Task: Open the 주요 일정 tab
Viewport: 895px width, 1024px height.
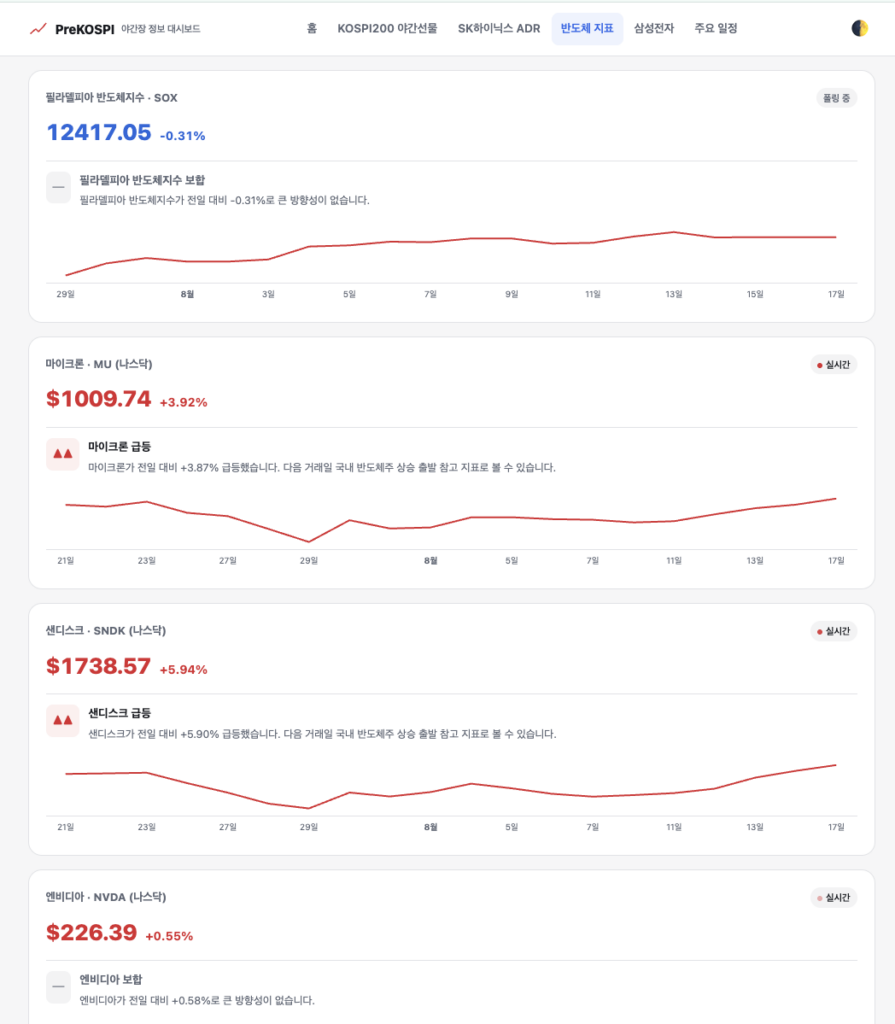Action: 716,29
